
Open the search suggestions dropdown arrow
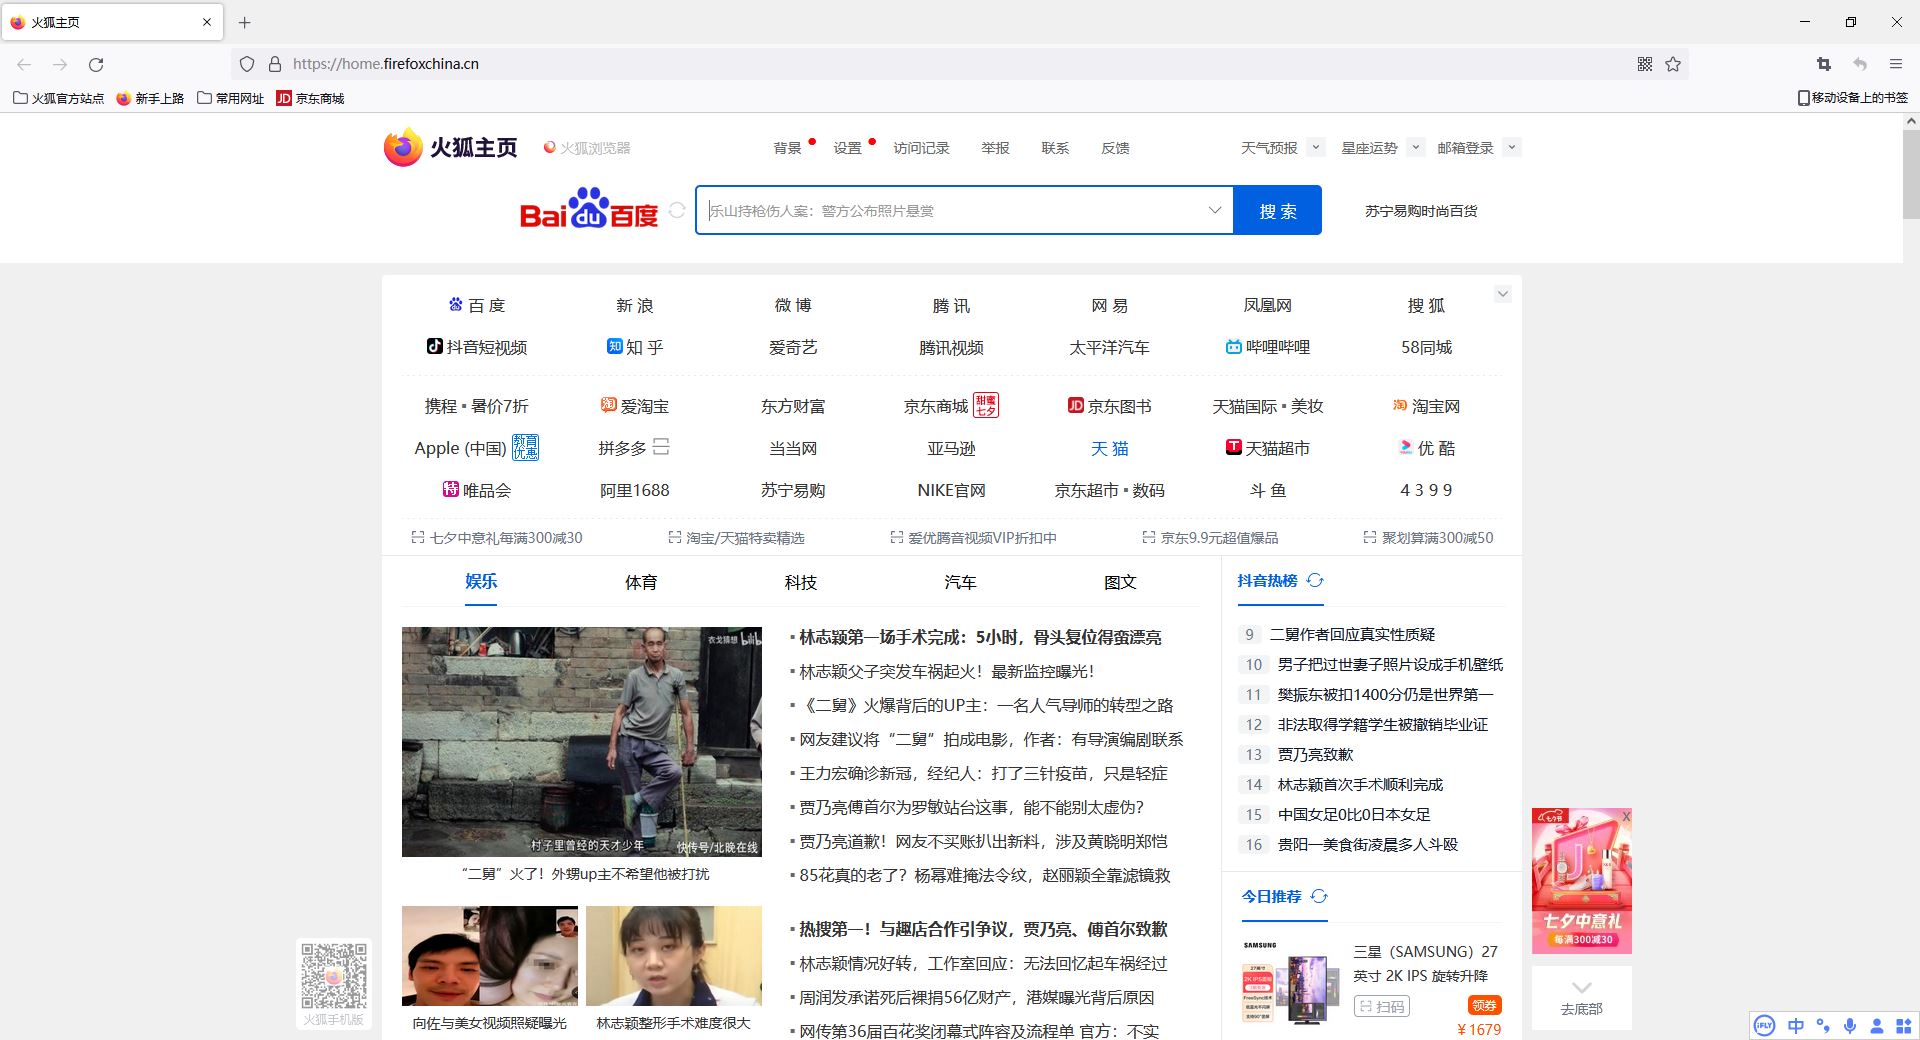[x=1215, y=210]
